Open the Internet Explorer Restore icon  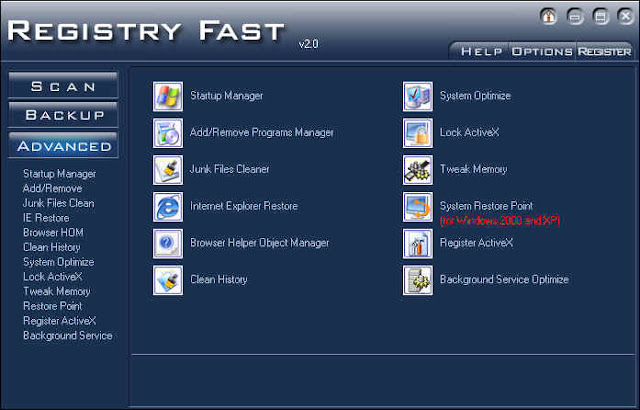(x=168, y=207)
